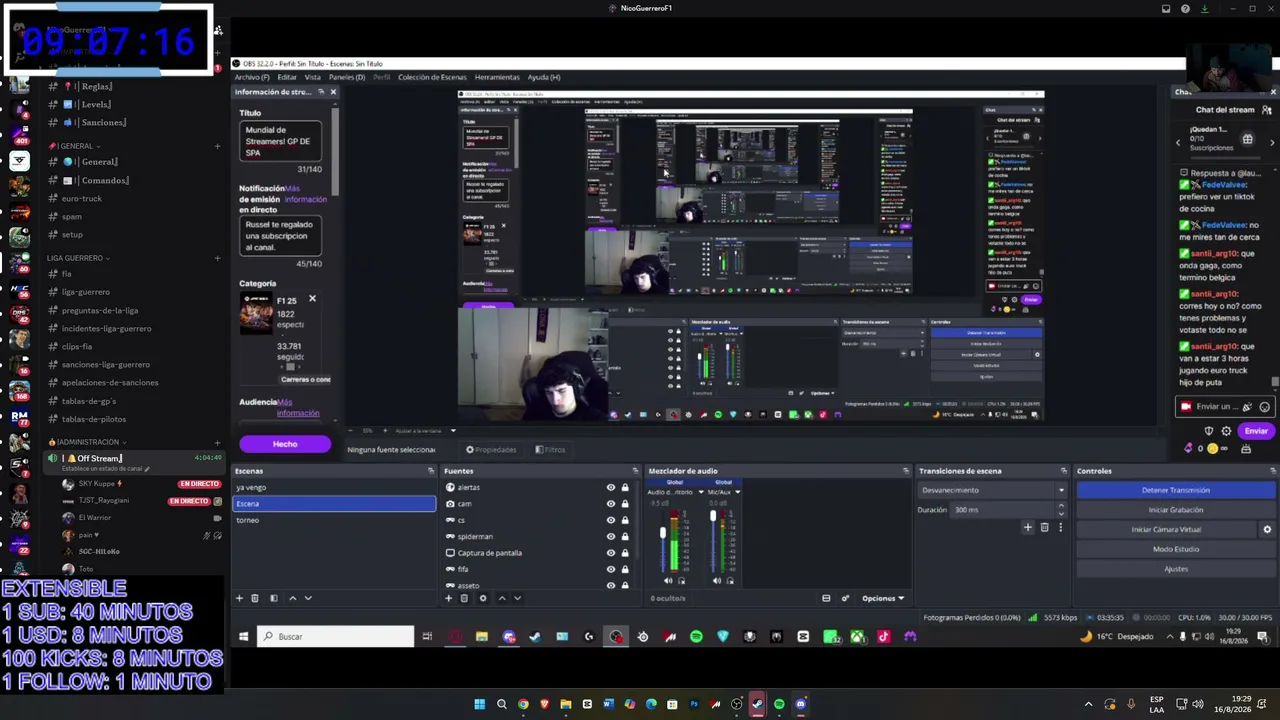
Task: Open source properties gear in Fuentes toolbar
Action: click(x=483, y=598)
